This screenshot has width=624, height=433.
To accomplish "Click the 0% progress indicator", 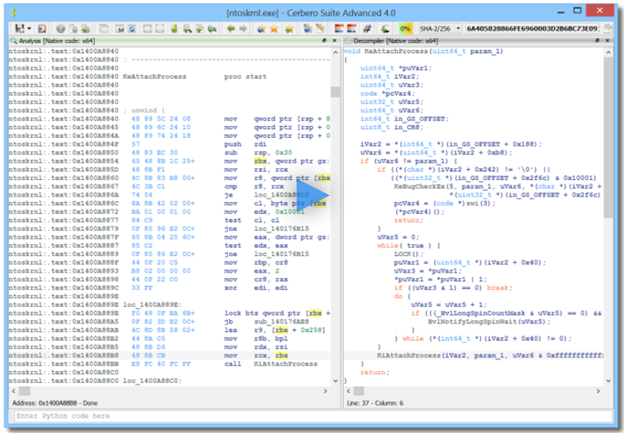I will [405, 29].
